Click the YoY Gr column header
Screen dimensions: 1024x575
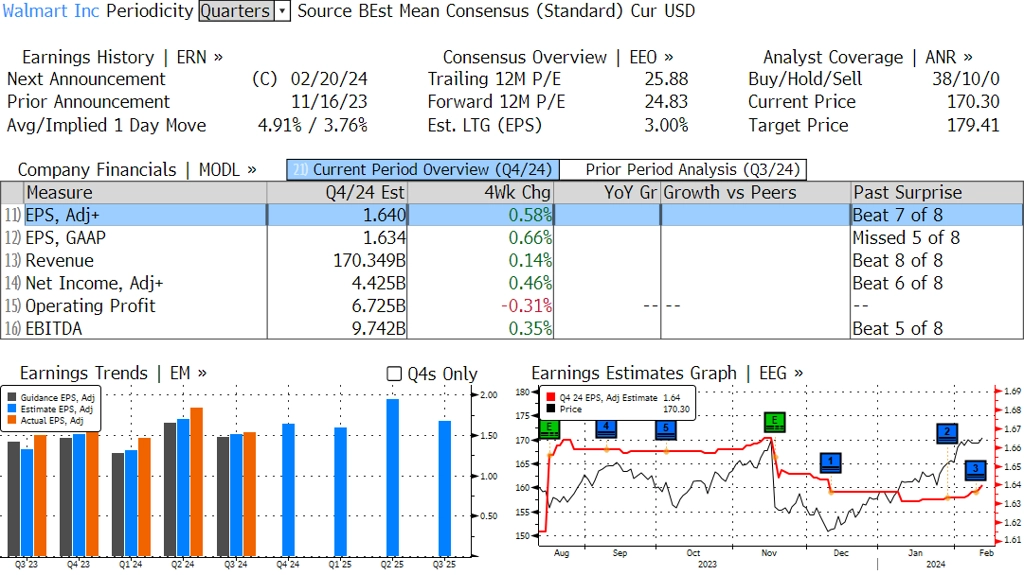(607, 193)
